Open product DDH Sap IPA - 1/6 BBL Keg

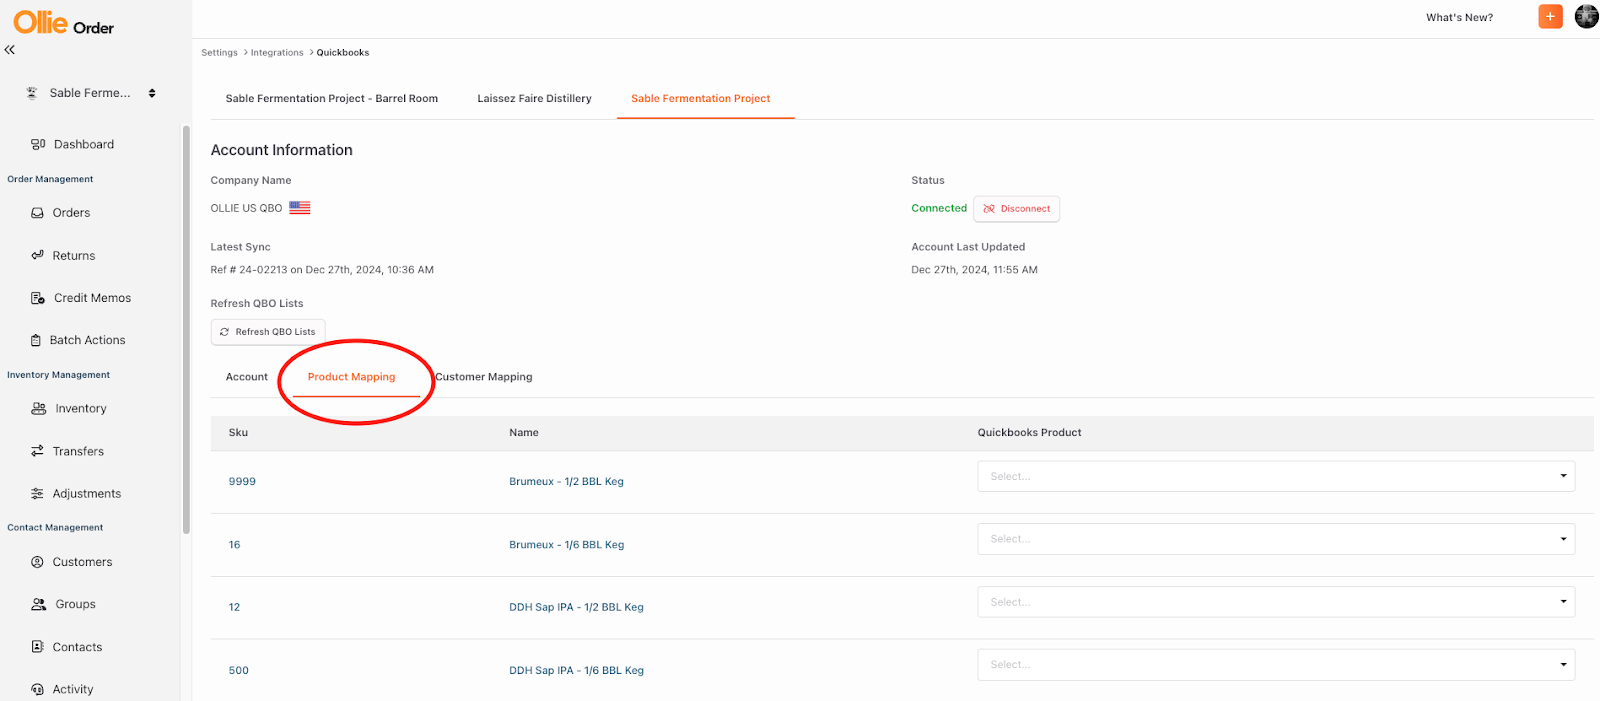tap(576, 671)
